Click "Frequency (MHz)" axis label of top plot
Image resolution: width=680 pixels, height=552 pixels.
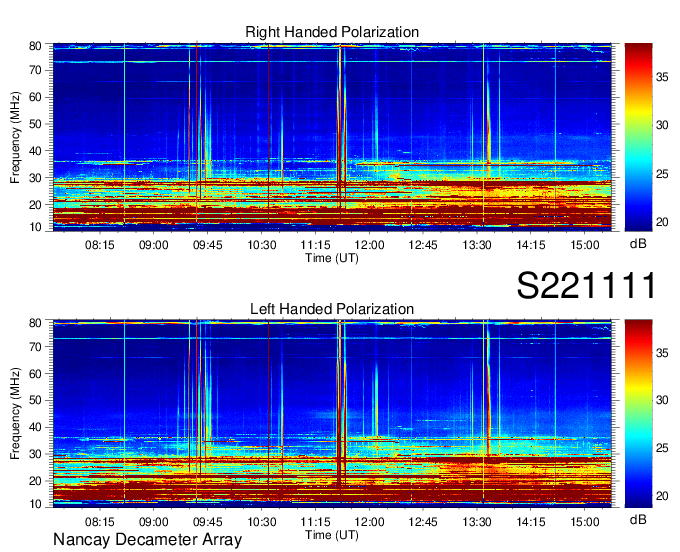pyautogui.click(x=15, y=137)
